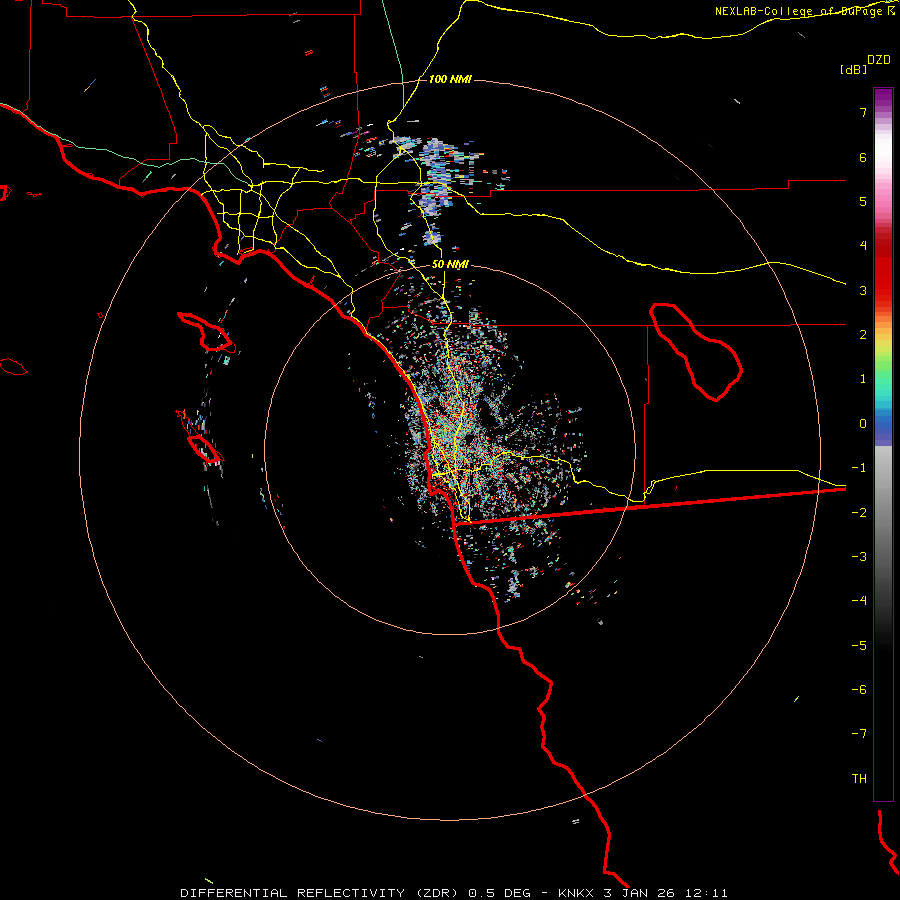Click the TH threshold label on the scale
This screenshot has width=900, height=900.
[x=859, y=778]
